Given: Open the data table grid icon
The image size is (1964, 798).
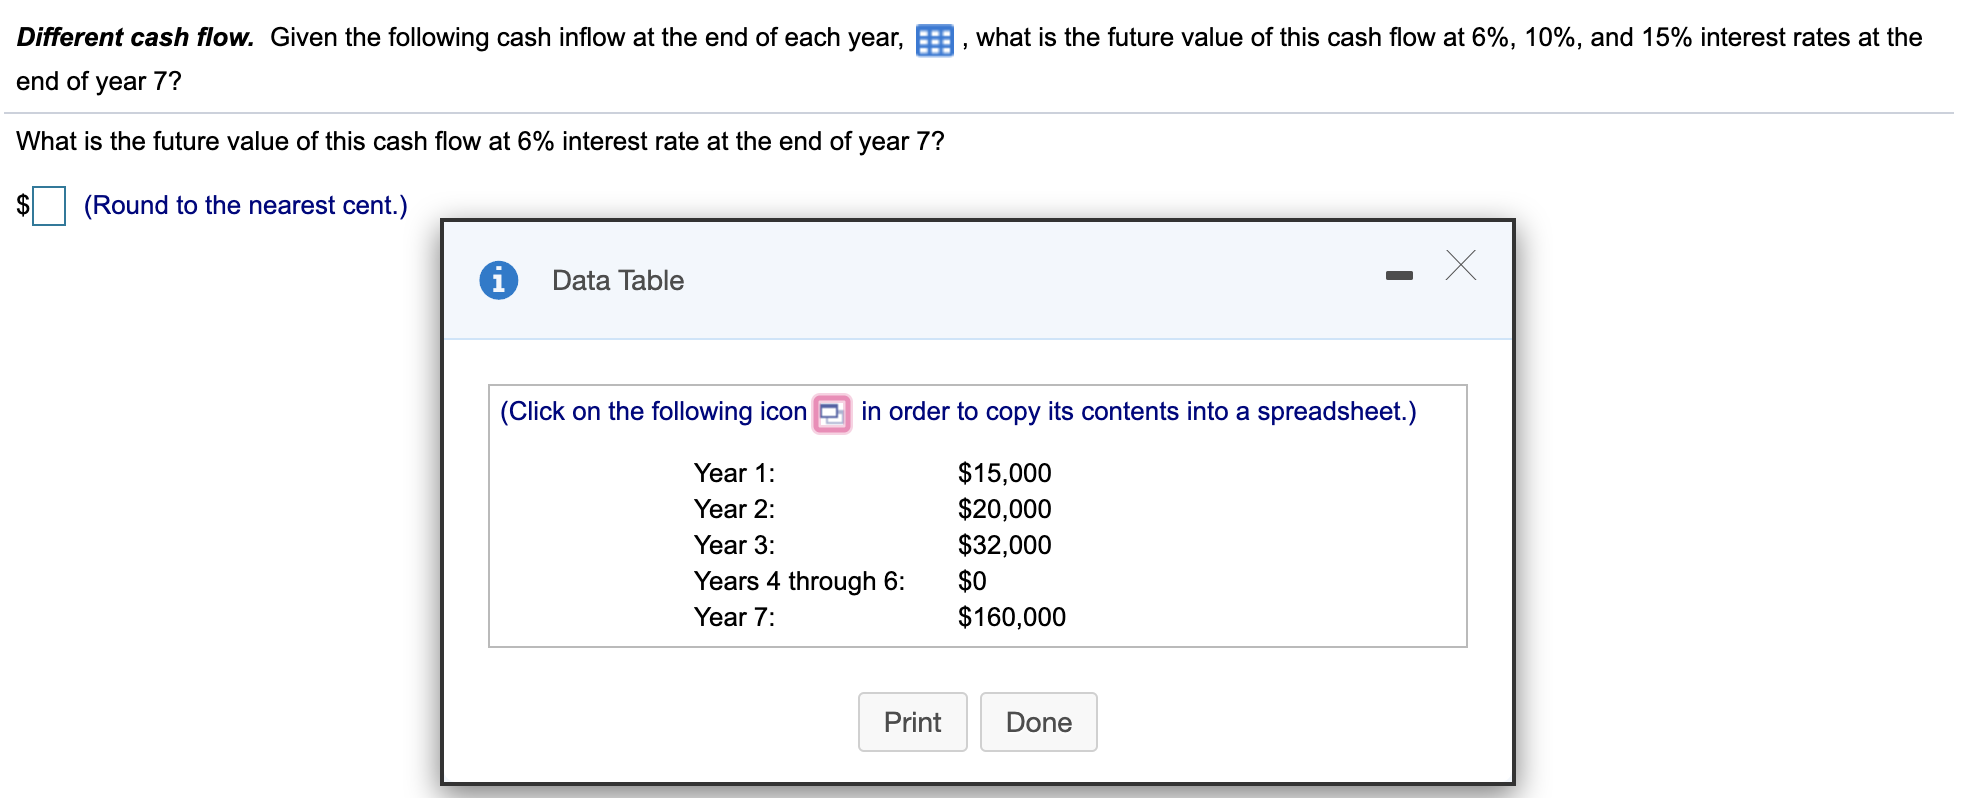Looking at the screenshot, I should [934, 40].
